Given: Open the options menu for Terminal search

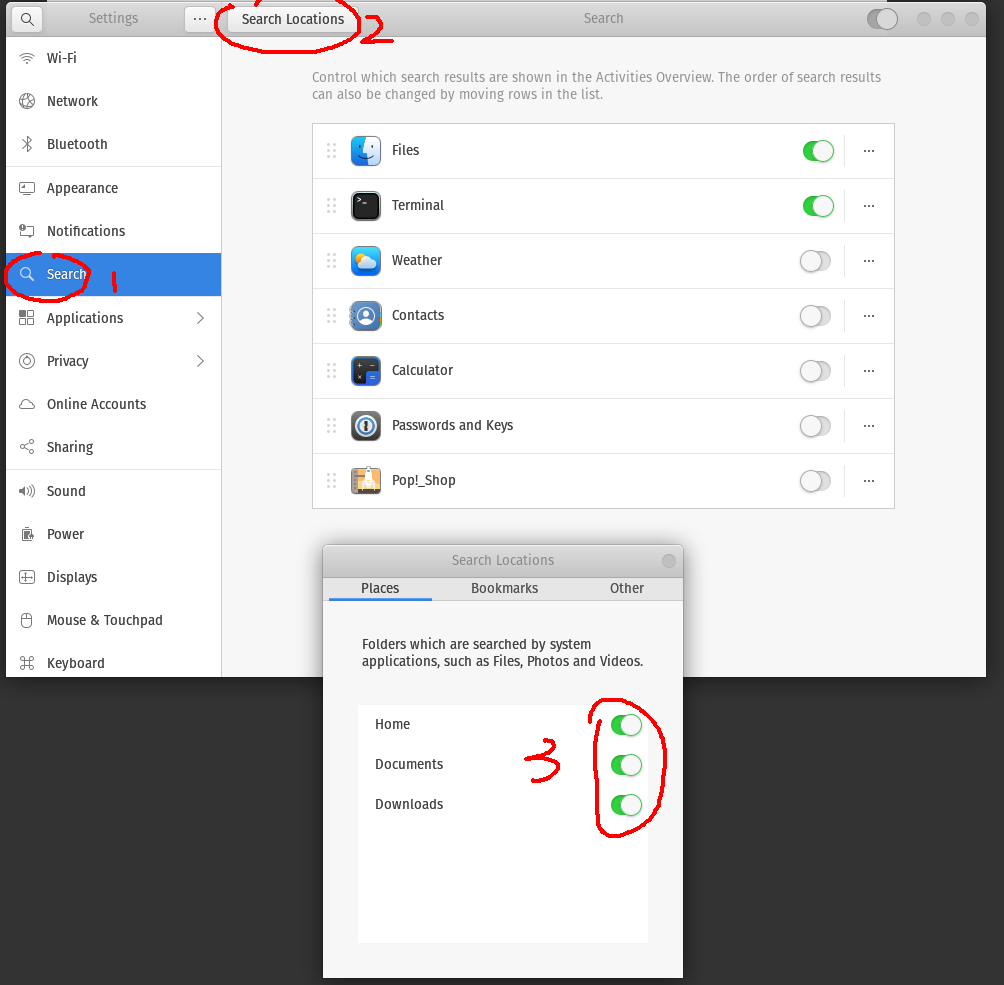Looking at the screenshot, I should tap(868, 206).
